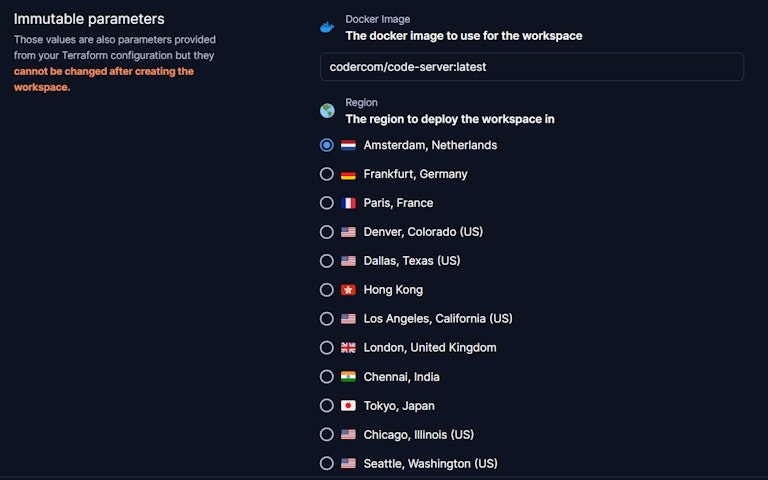Pick the London, United Kingdom radio button
The width and height of the screenshot is (768, 480).
point(327,348)
